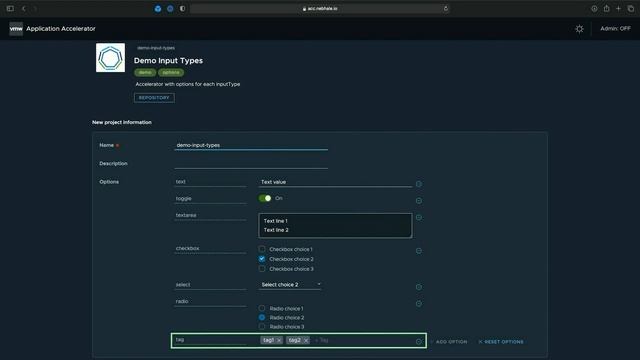Remove the select option with its minus icon

419,287
